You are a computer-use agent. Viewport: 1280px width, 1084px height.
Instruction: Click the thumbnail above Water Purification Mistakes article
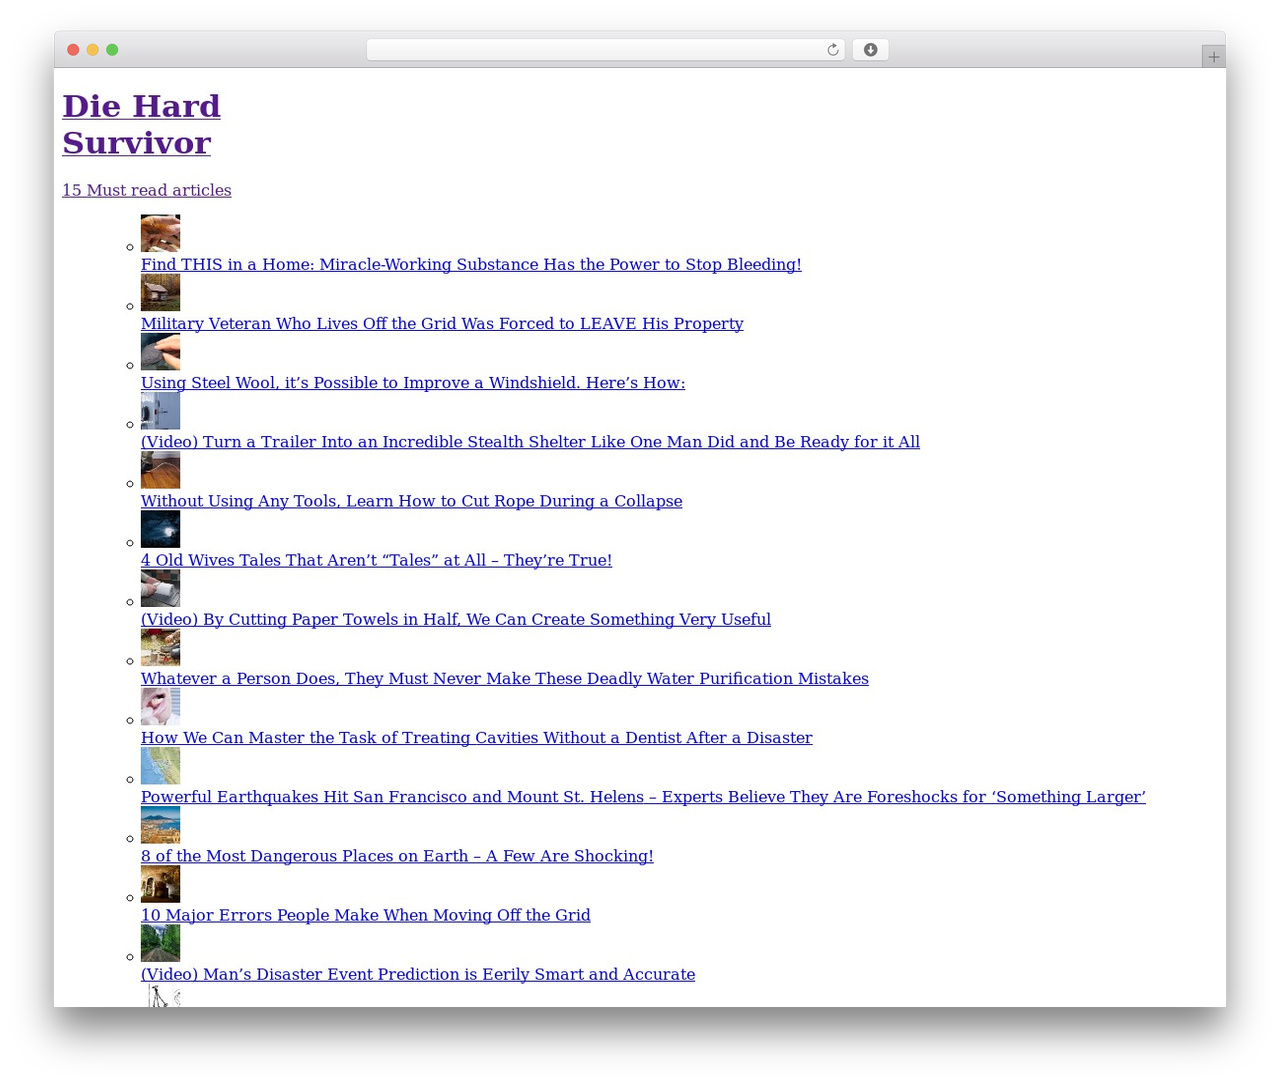160,646
